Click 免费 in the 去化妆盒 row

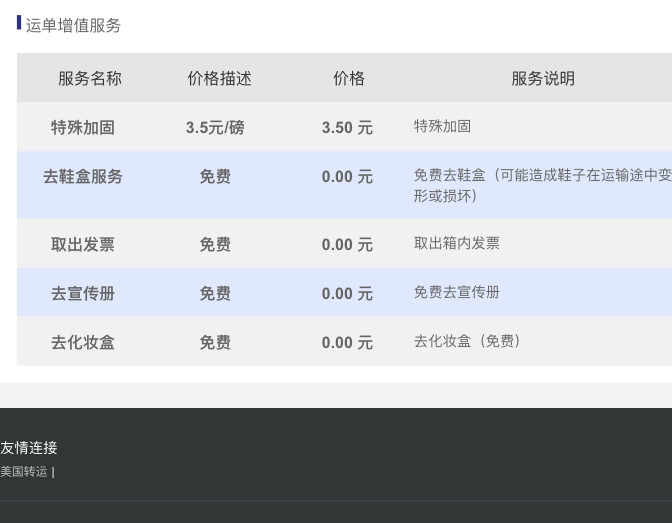215,342
